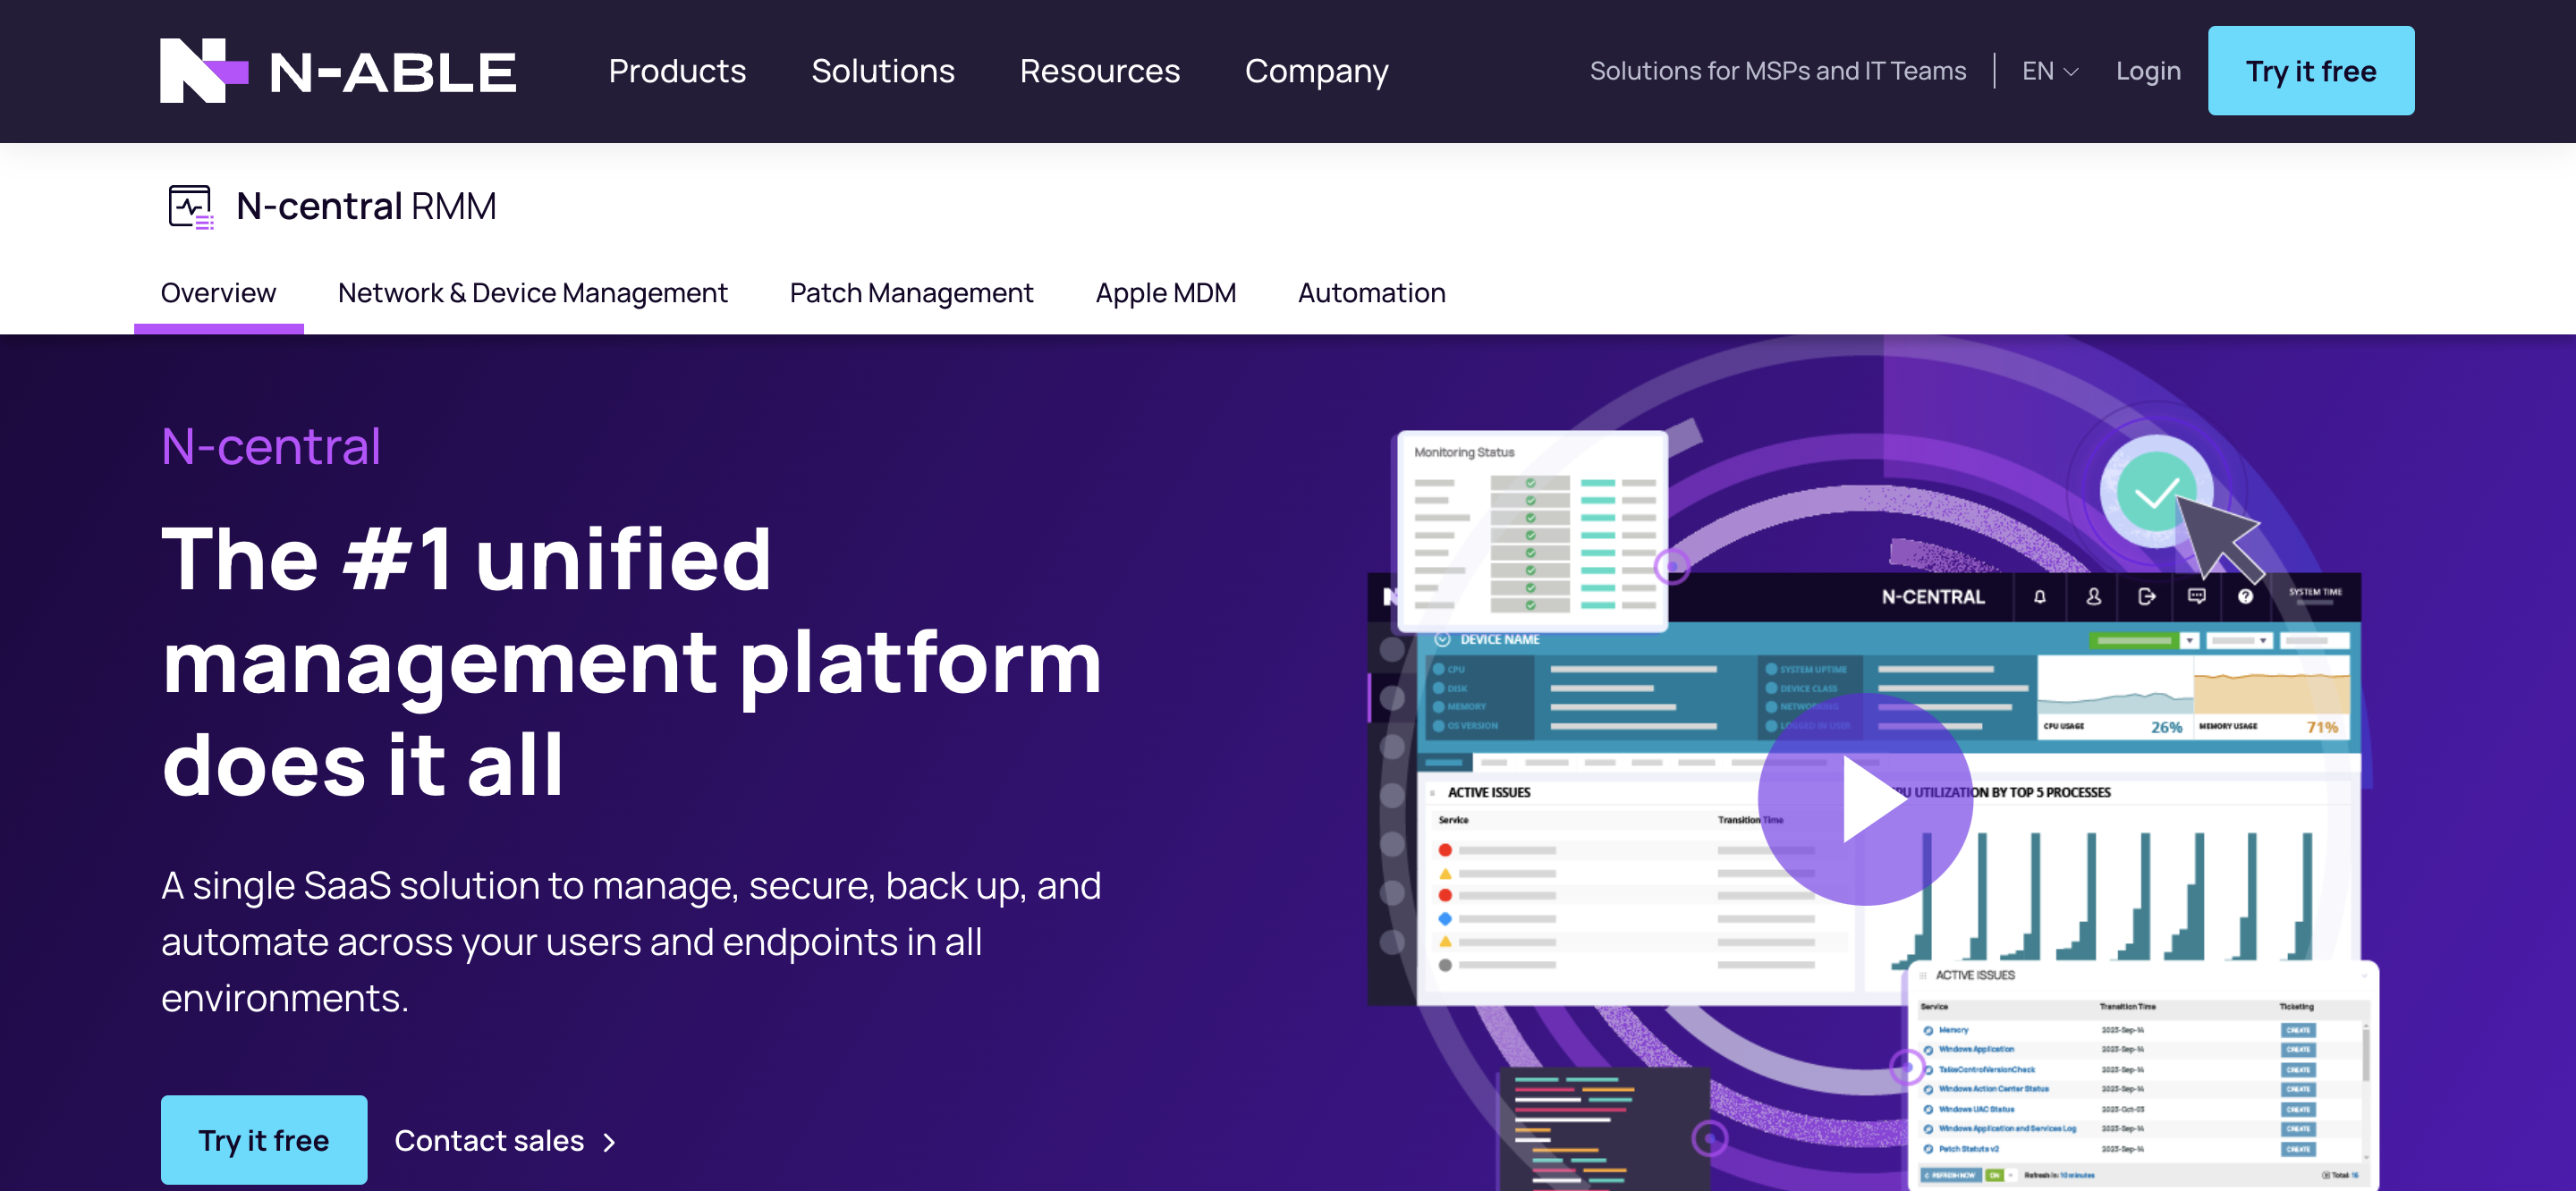Expand the EN language dropdown
This screenshot has height=1191, width=2576.
click(2049, 71)
